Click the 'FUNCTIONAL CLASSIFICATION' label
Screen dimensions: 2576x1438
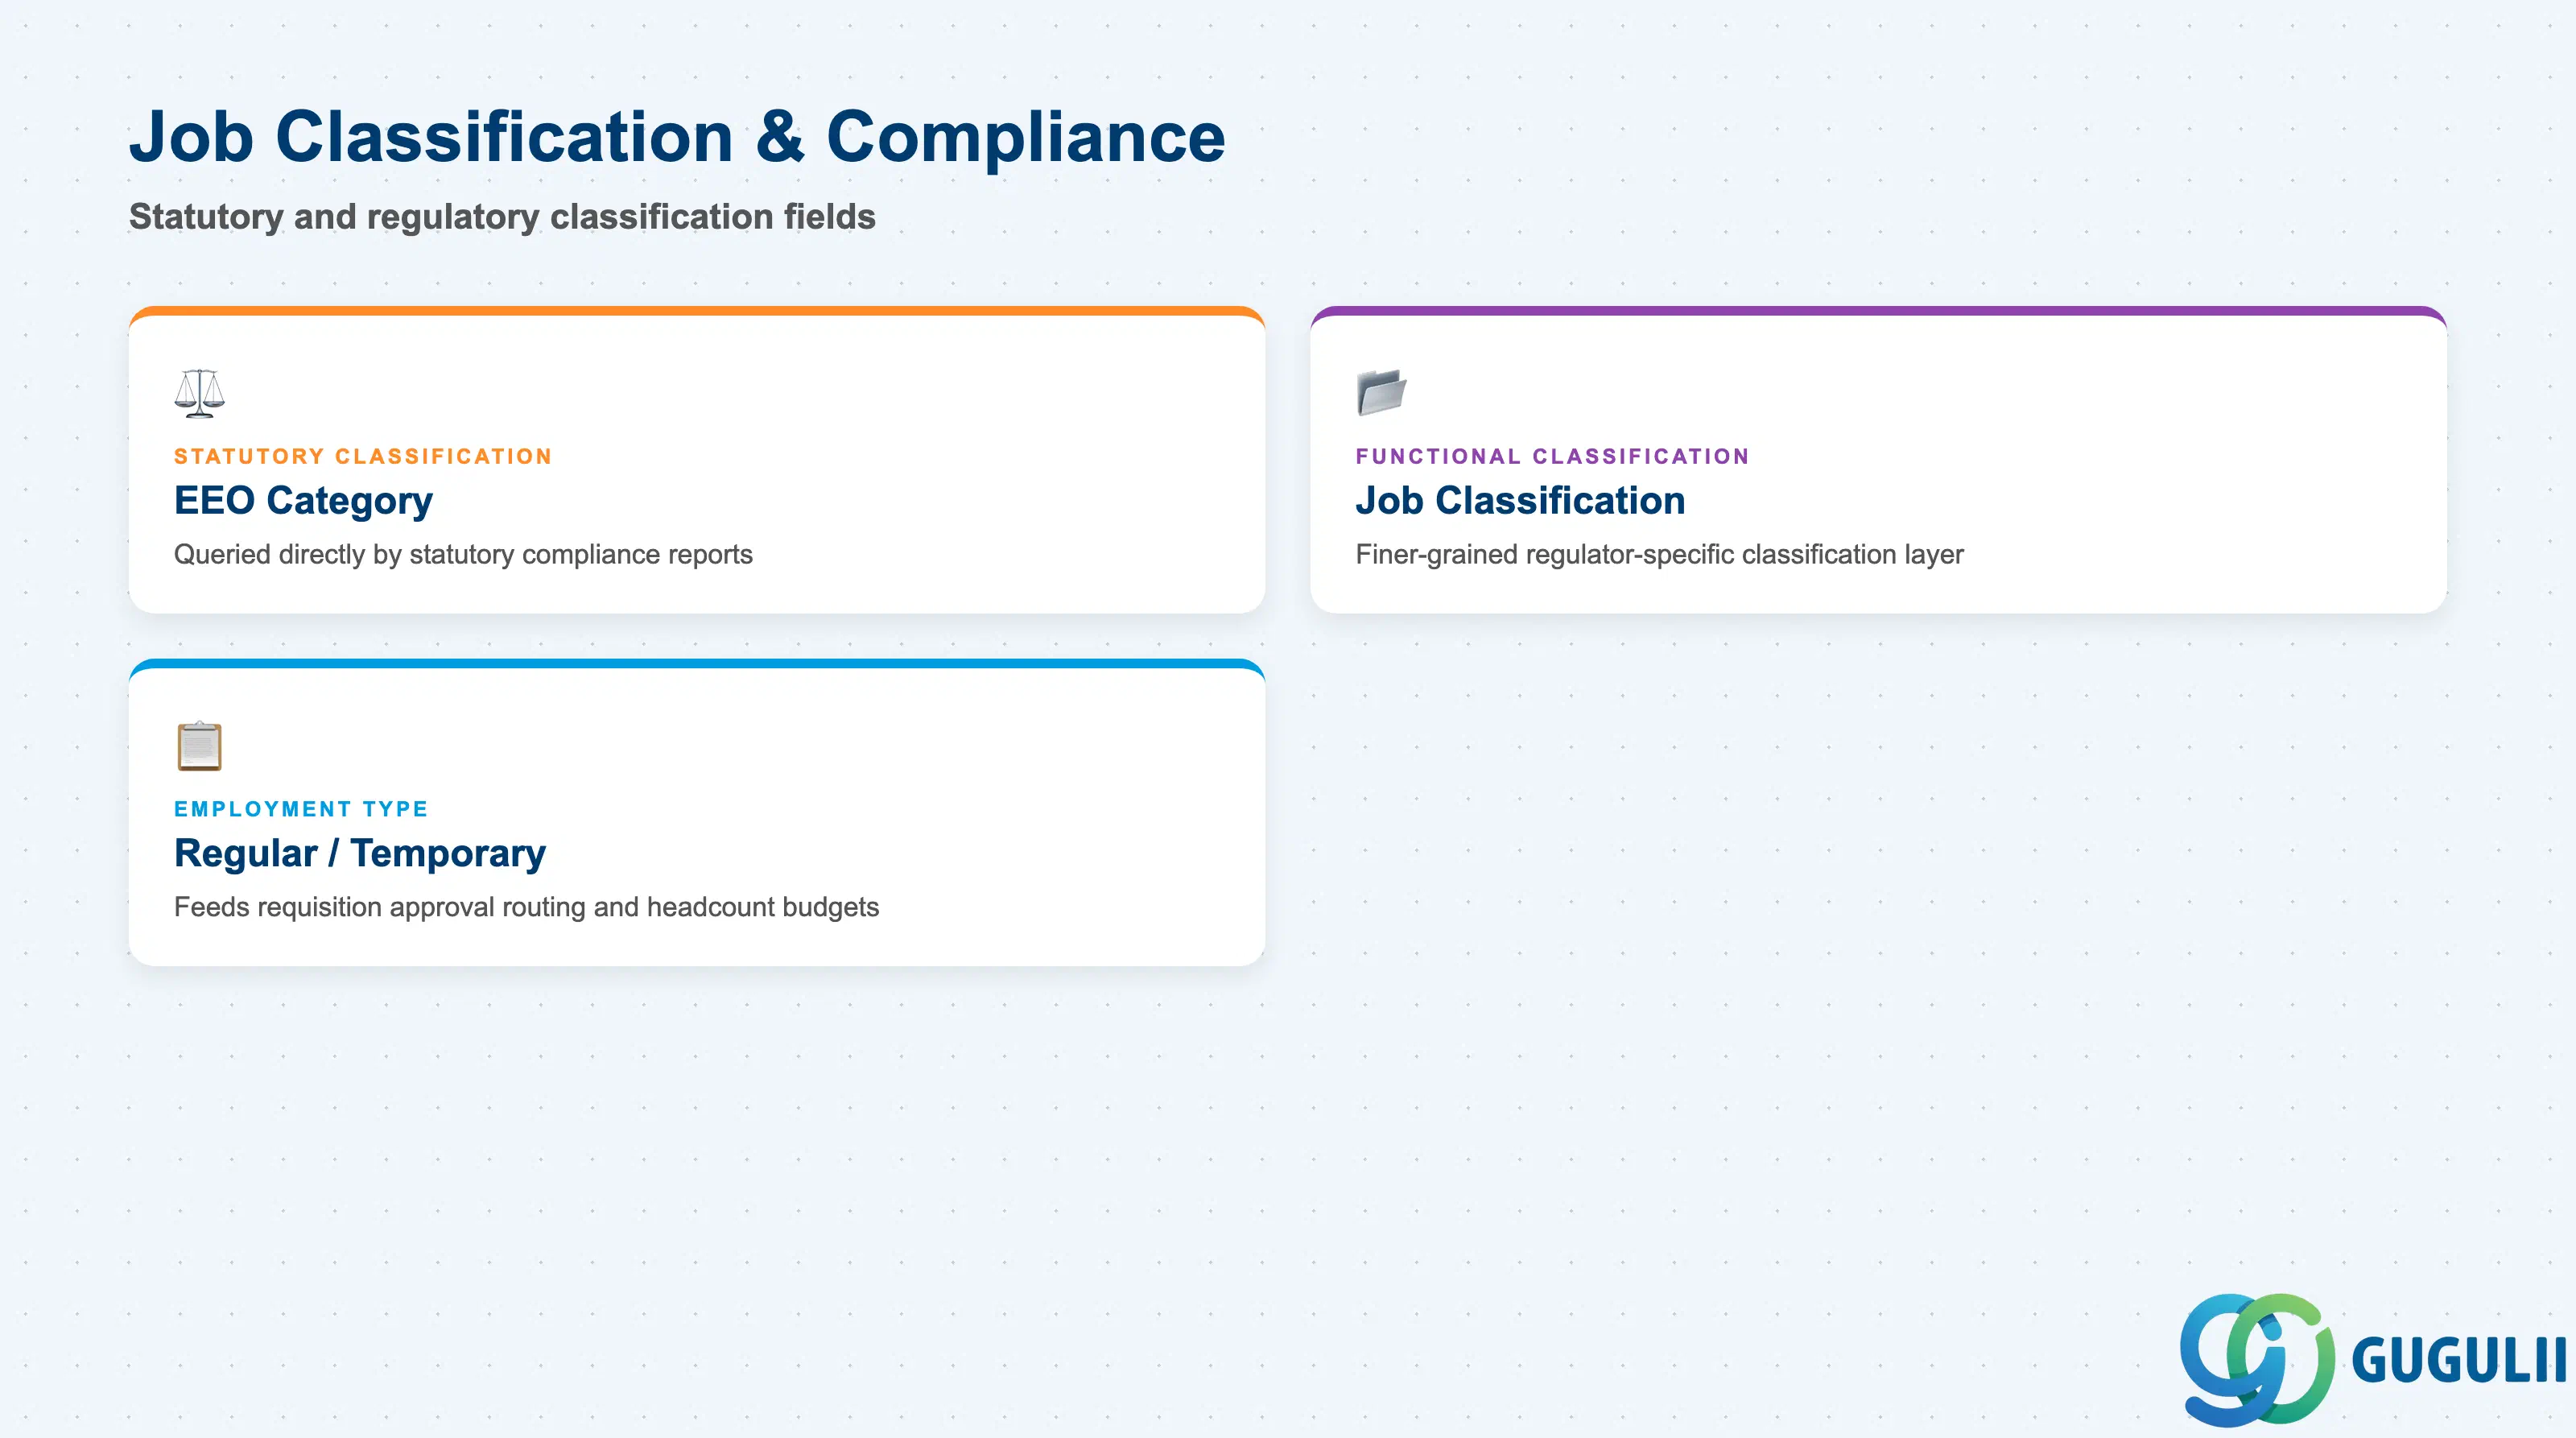tap(1552, 456)
